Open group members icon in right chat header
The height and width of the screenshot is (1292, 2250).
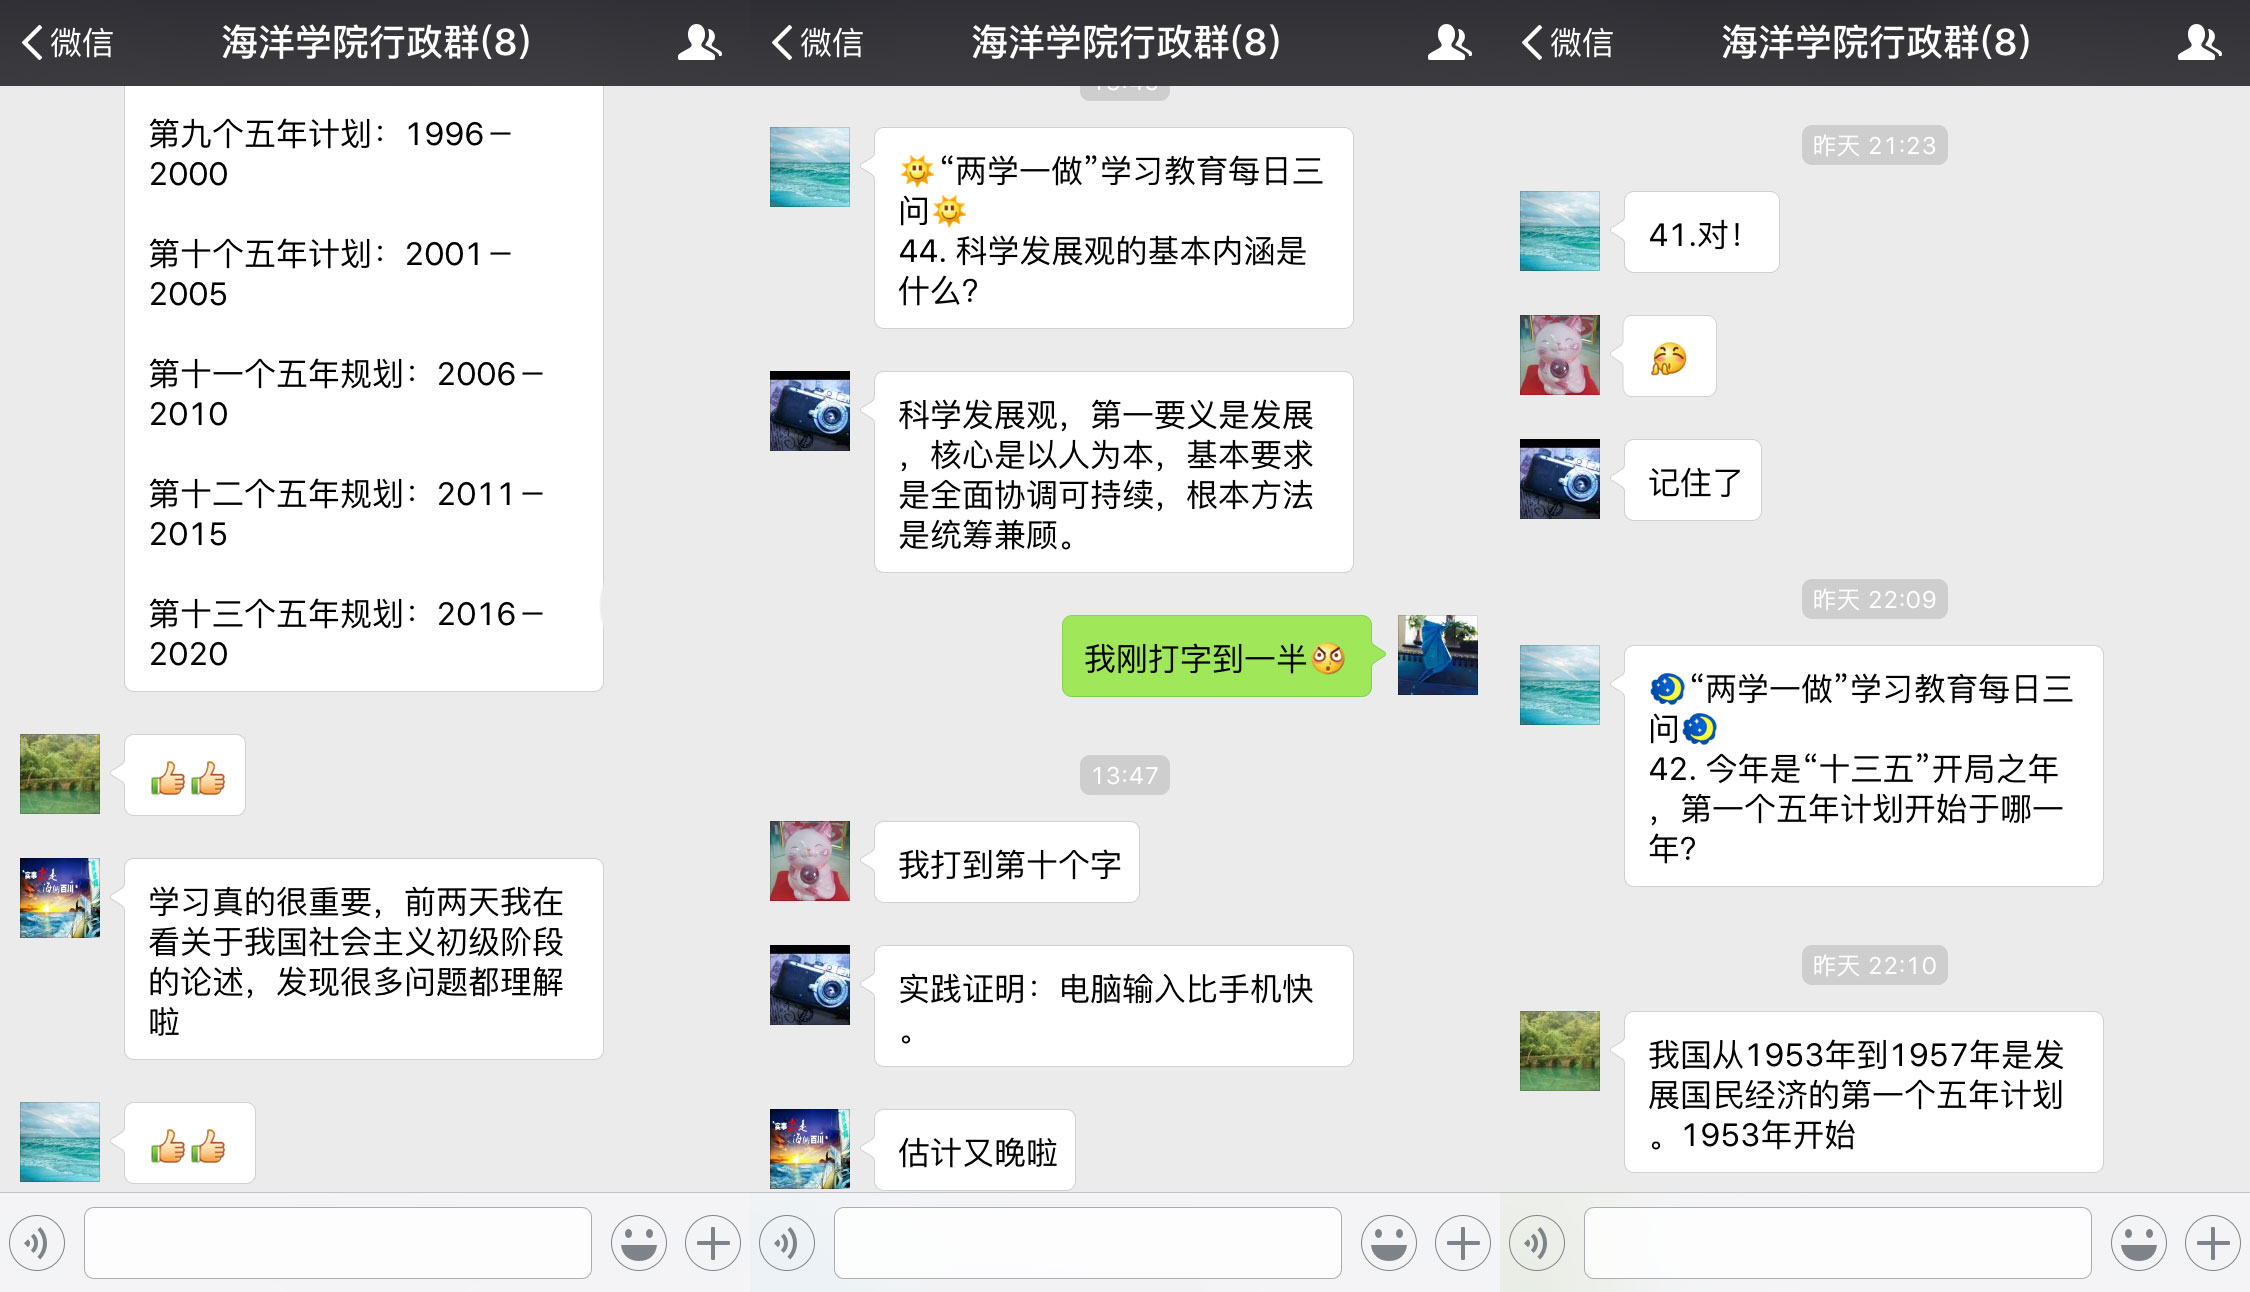(x=2198, y=42)
